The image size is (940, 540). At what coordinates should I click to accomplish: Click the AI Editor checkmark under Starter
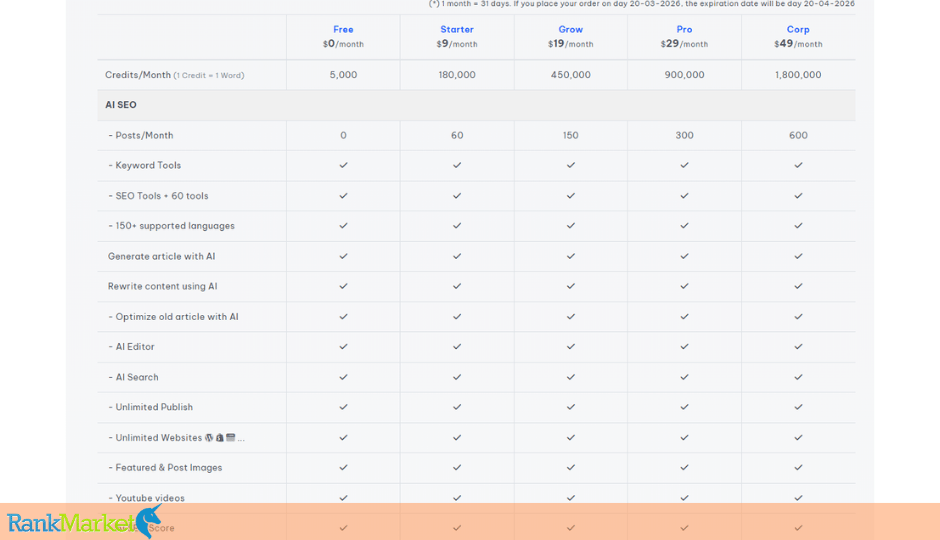457,346
